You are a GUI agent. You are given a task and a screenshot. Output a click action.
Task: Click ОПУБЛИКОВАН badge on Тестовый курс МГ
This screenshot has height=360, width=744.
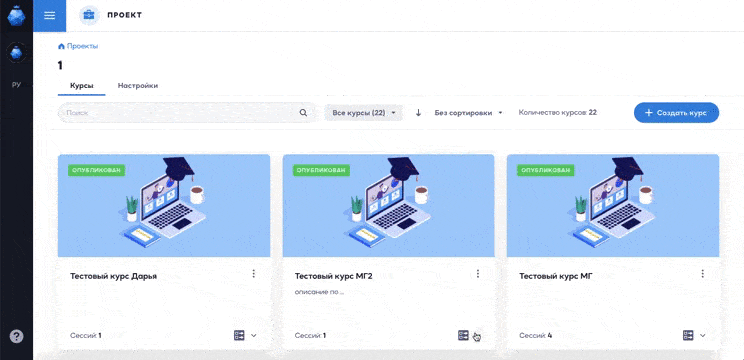click(x=546, y=170)
